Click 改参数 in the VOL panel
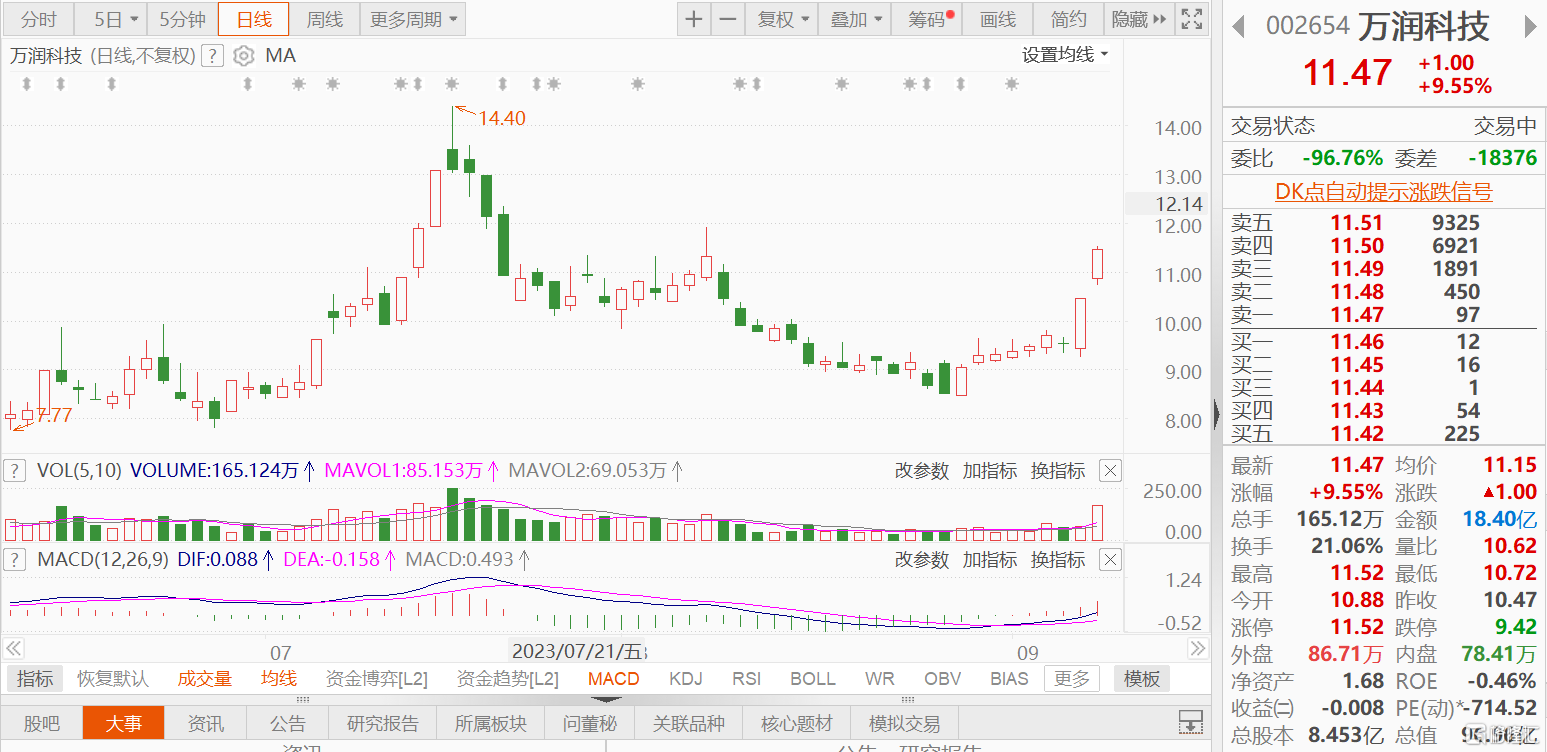The height and width of the screenshot is (752, 1547). pos(921,470)
